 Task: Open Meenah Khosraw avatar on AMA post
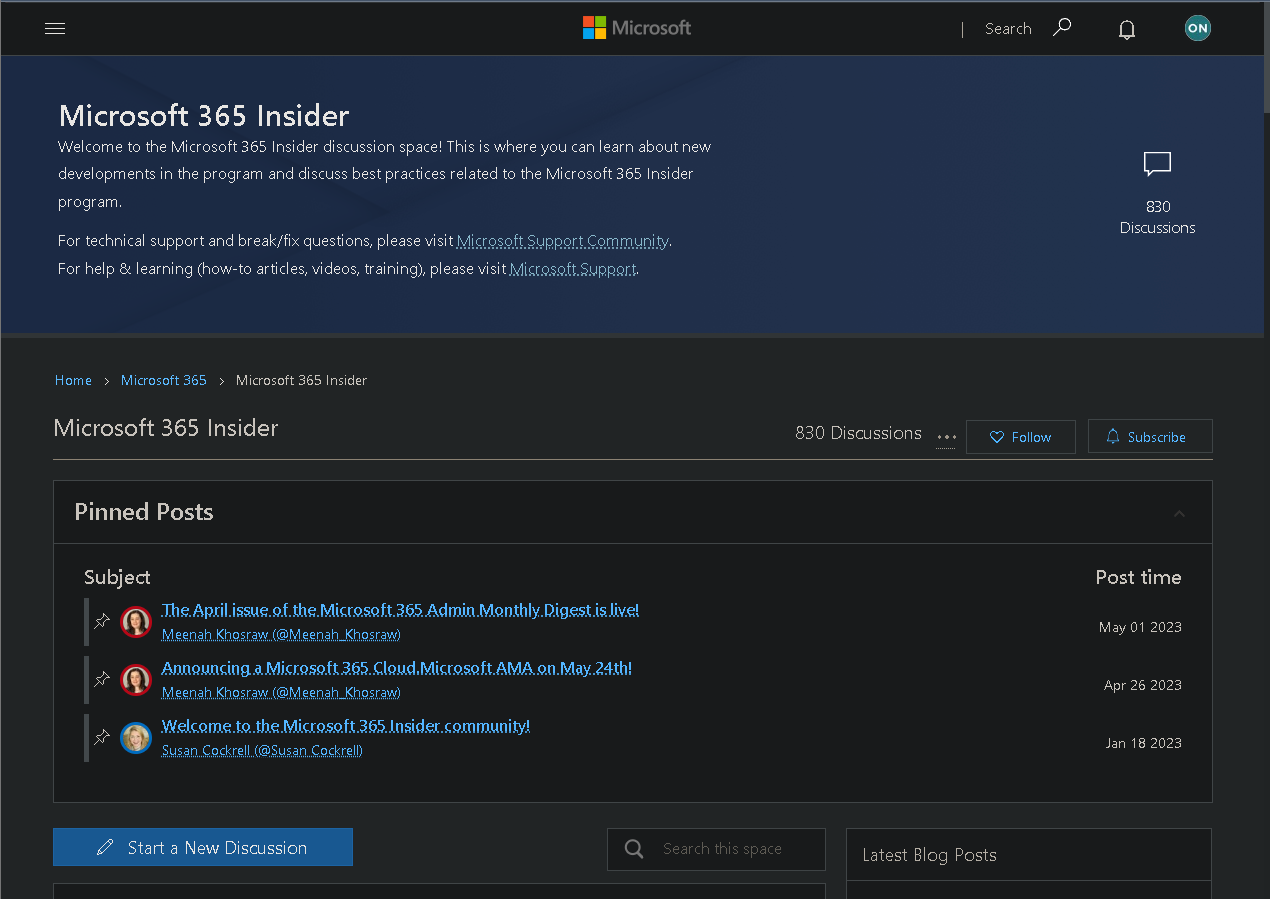(x=136, y=680)
